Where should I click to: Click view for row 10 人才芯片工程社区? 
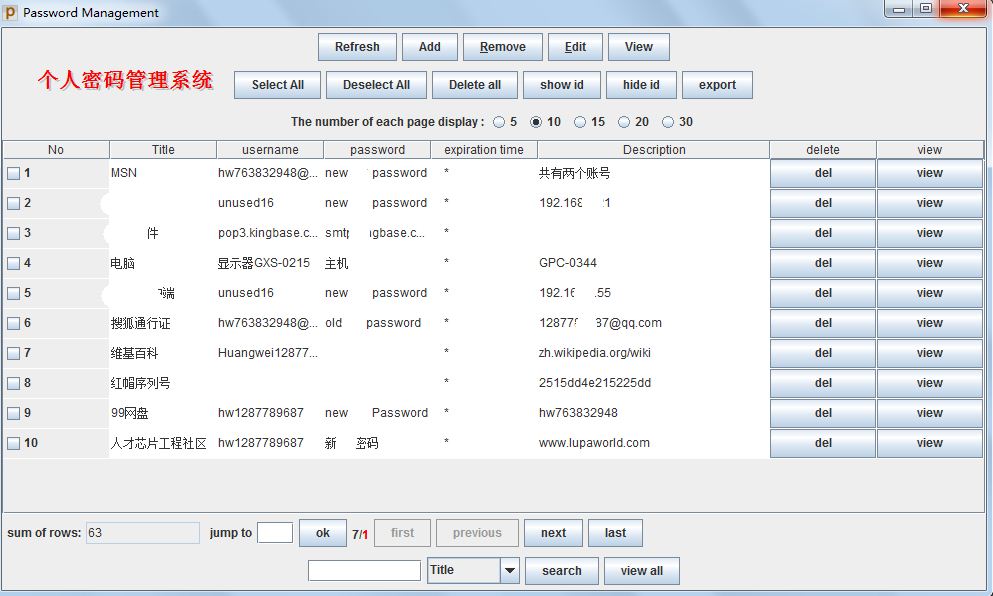coord(929,443)
